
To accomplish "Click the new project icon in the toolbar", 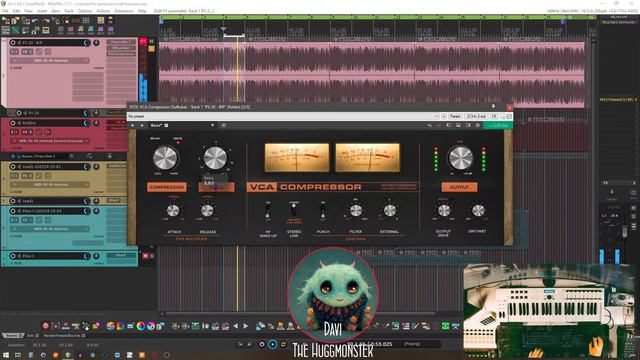I will tap(6, 20).
